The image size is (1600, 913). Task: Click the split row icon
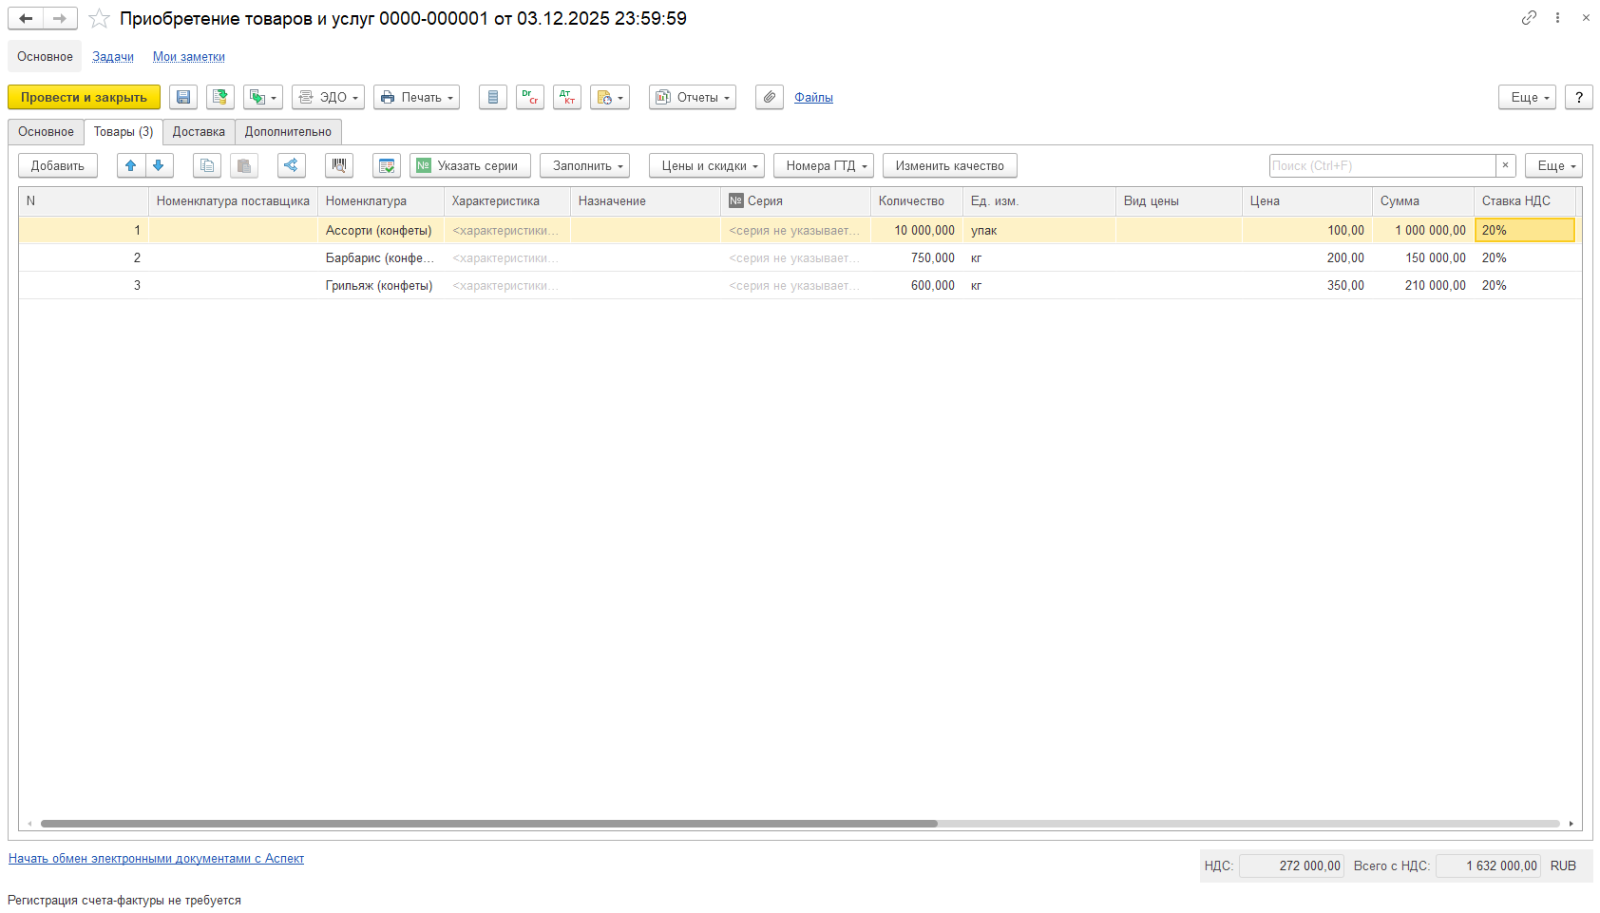pos(291,166)
